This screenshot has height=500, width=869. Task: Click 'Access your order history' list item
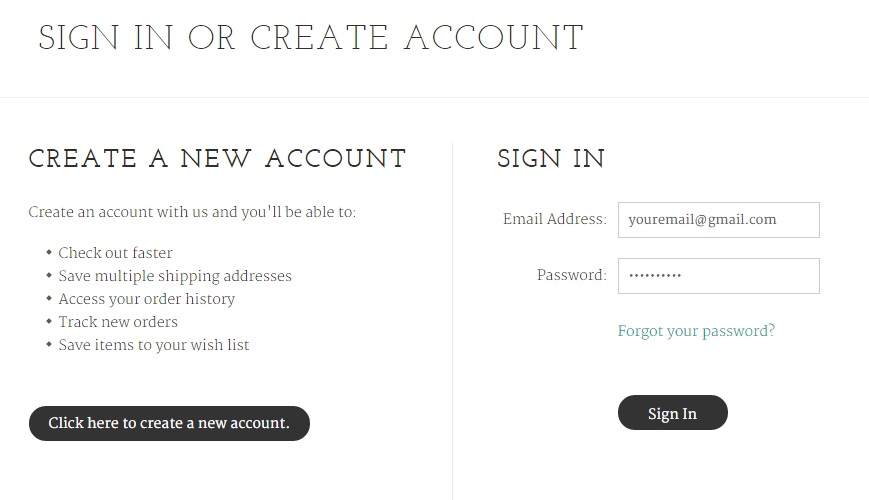(x=146, y=299)
